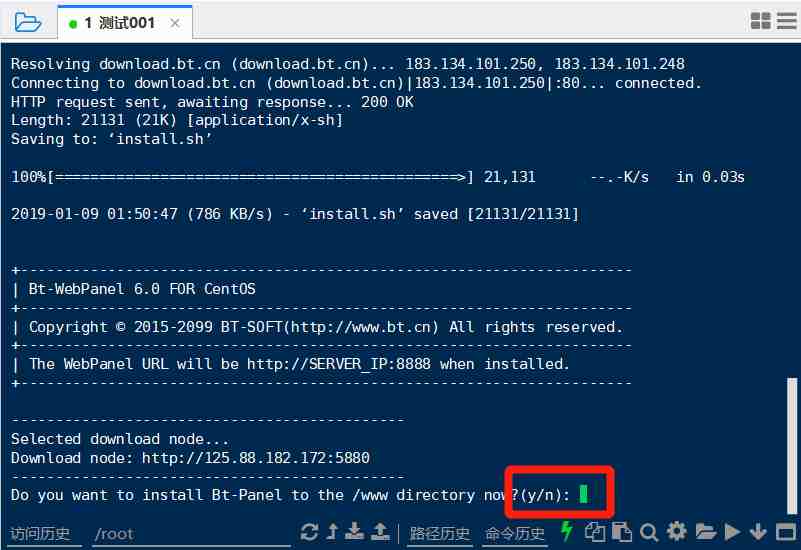Screen dimensions: 801x550
Task: Click the text 'http://SERVER_IP:8888'
Action: click(339, 364)
